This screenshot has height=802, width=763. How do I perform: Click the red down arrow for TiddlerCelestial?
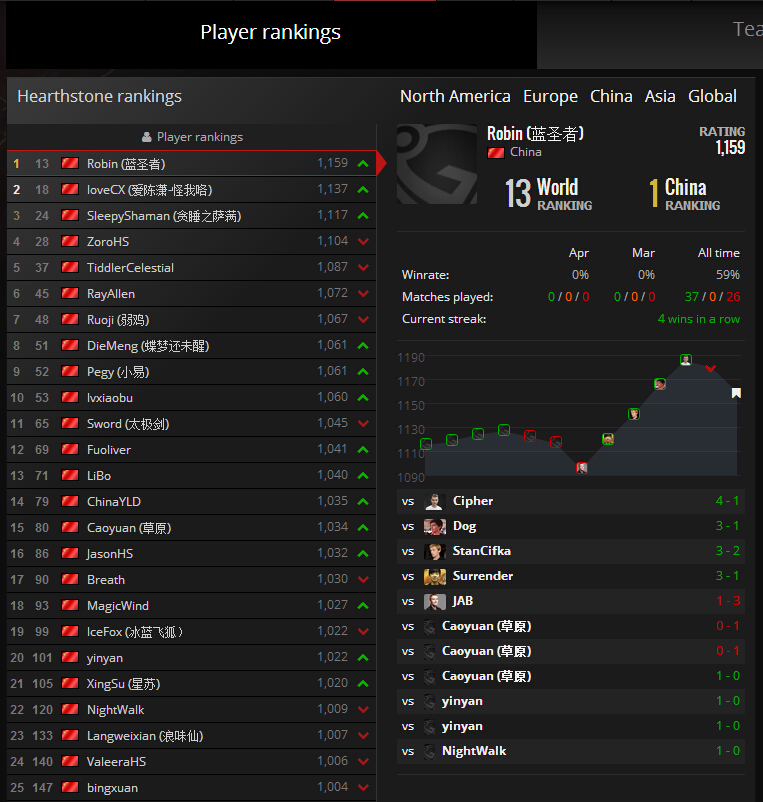click(x=363, y=268)
